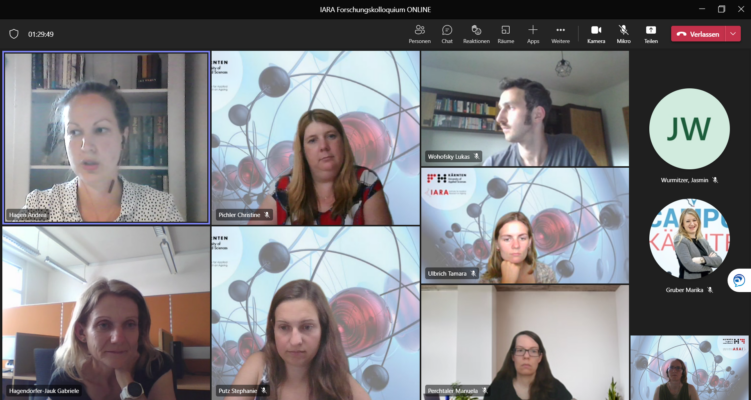Open the Reaktionen menu

[476, 33]
